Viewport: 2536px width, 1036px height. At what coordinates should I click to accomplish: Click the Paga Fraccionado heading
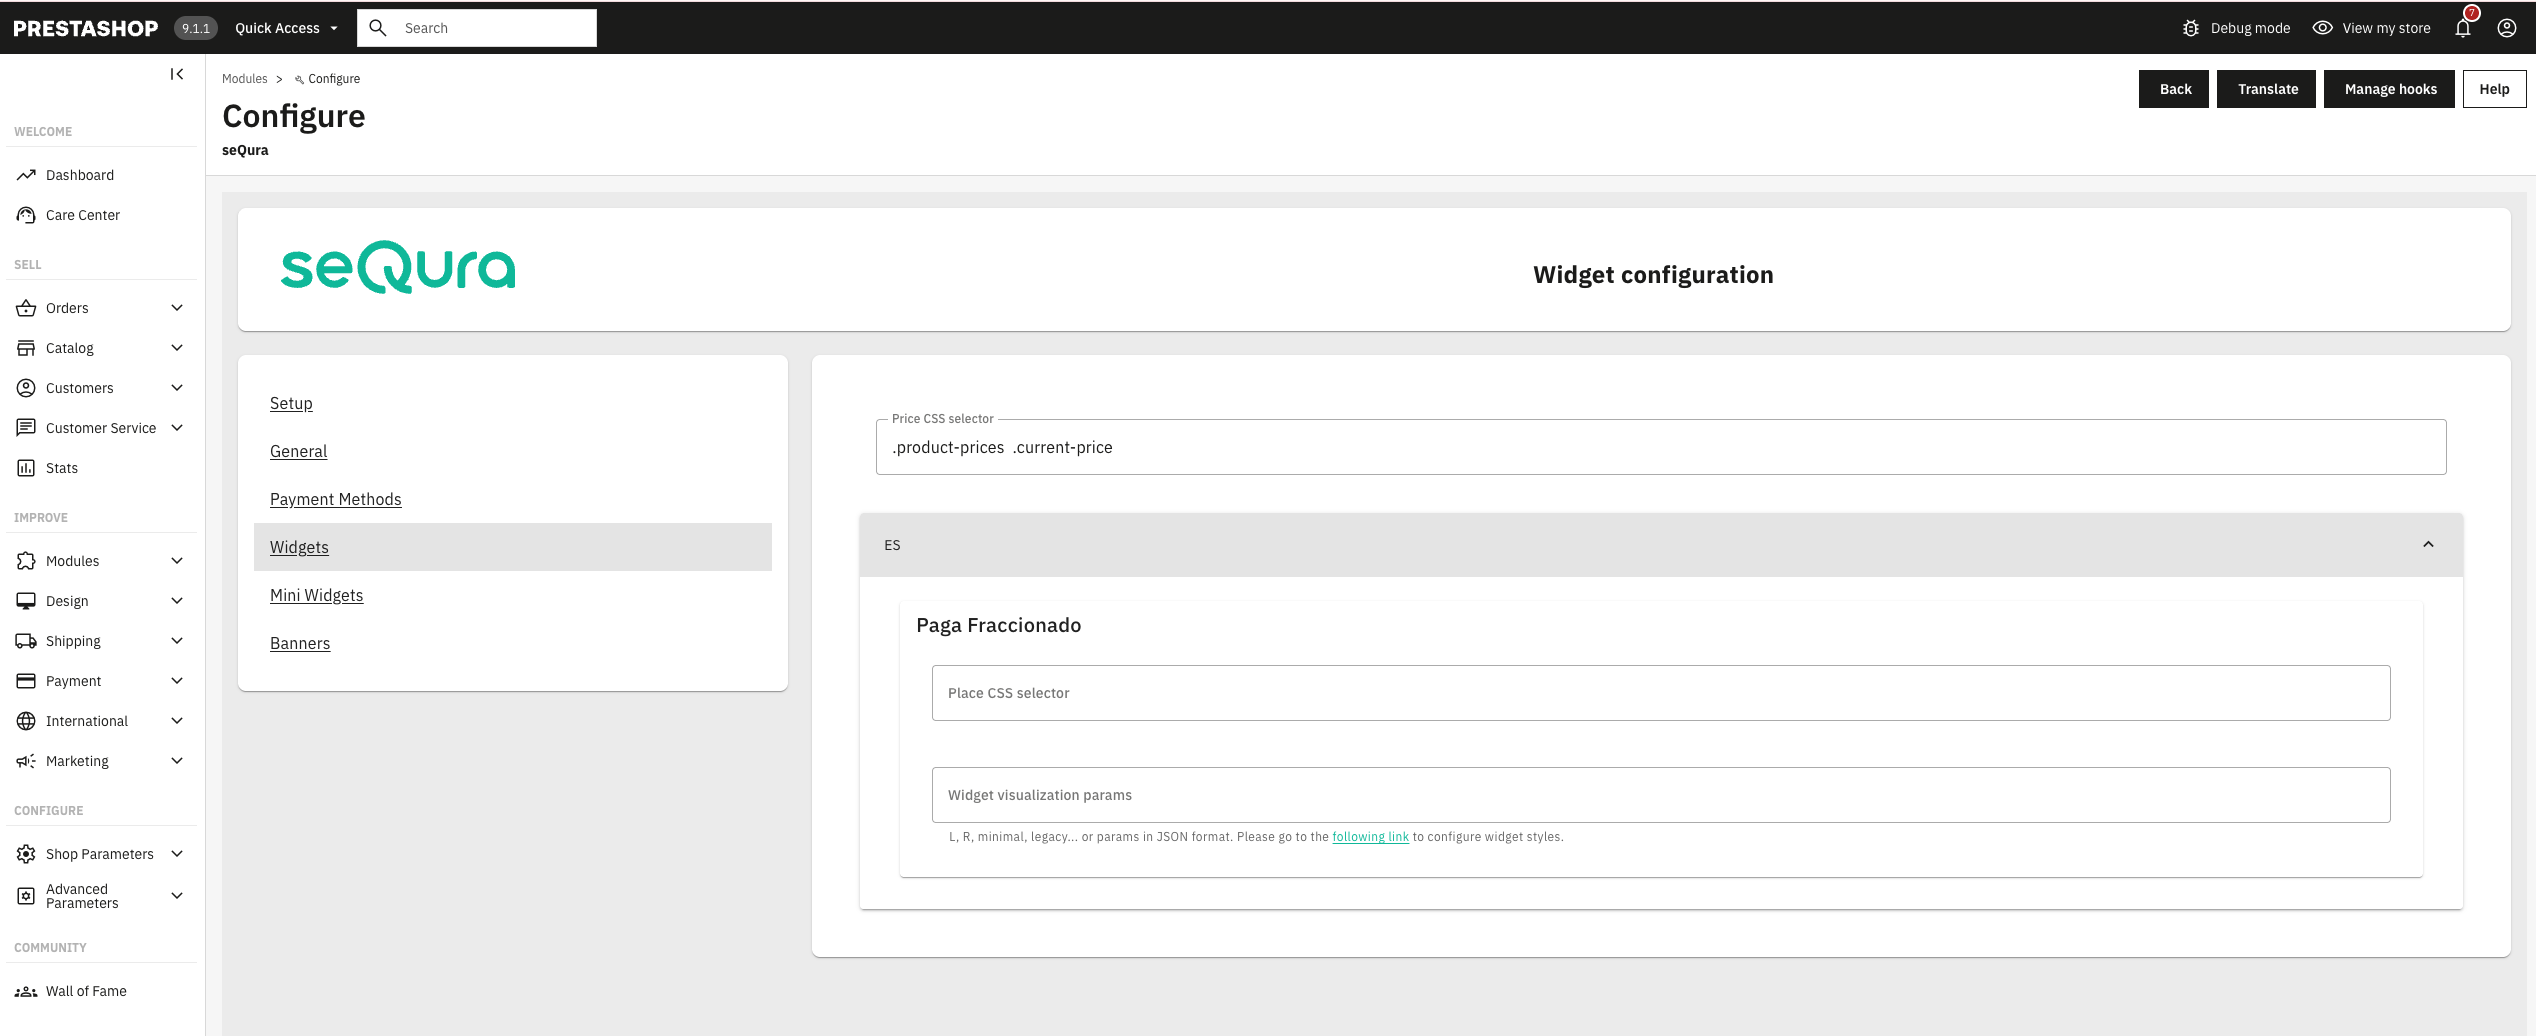click(x=998, y=625)
